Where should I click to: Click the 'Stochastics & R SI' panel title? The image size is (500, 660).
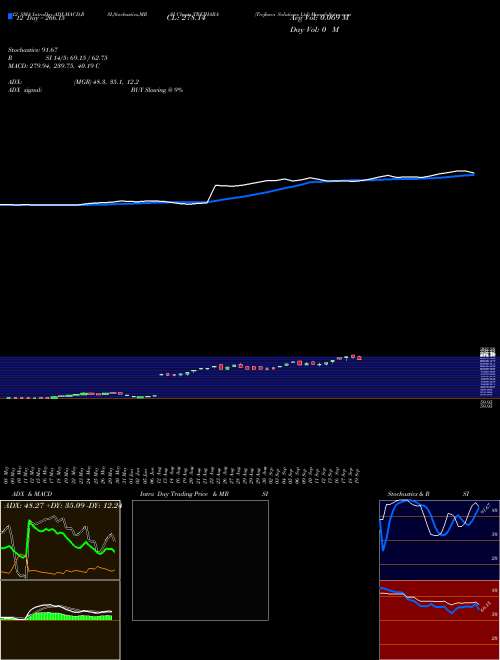tap(428, 494)
